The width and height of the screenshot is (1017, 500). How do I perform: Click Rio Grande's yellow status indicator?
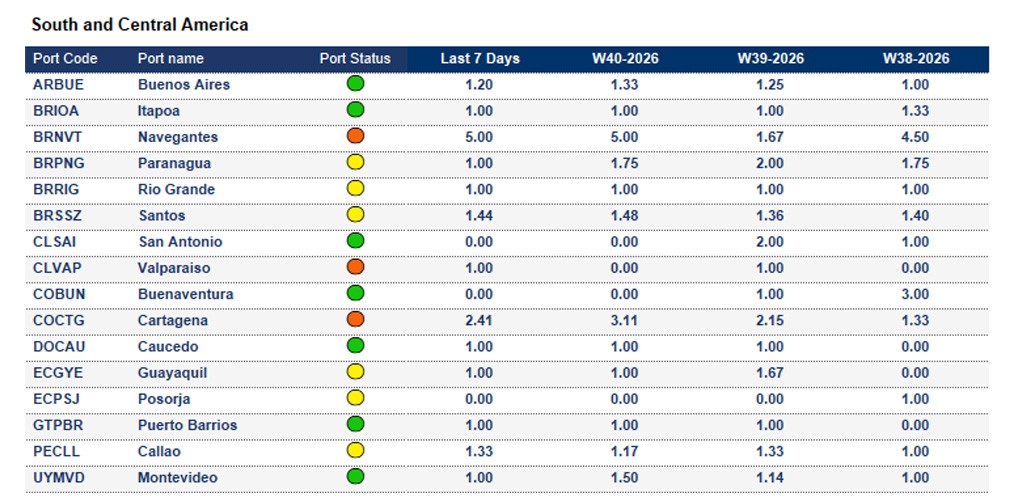(355, 189)
